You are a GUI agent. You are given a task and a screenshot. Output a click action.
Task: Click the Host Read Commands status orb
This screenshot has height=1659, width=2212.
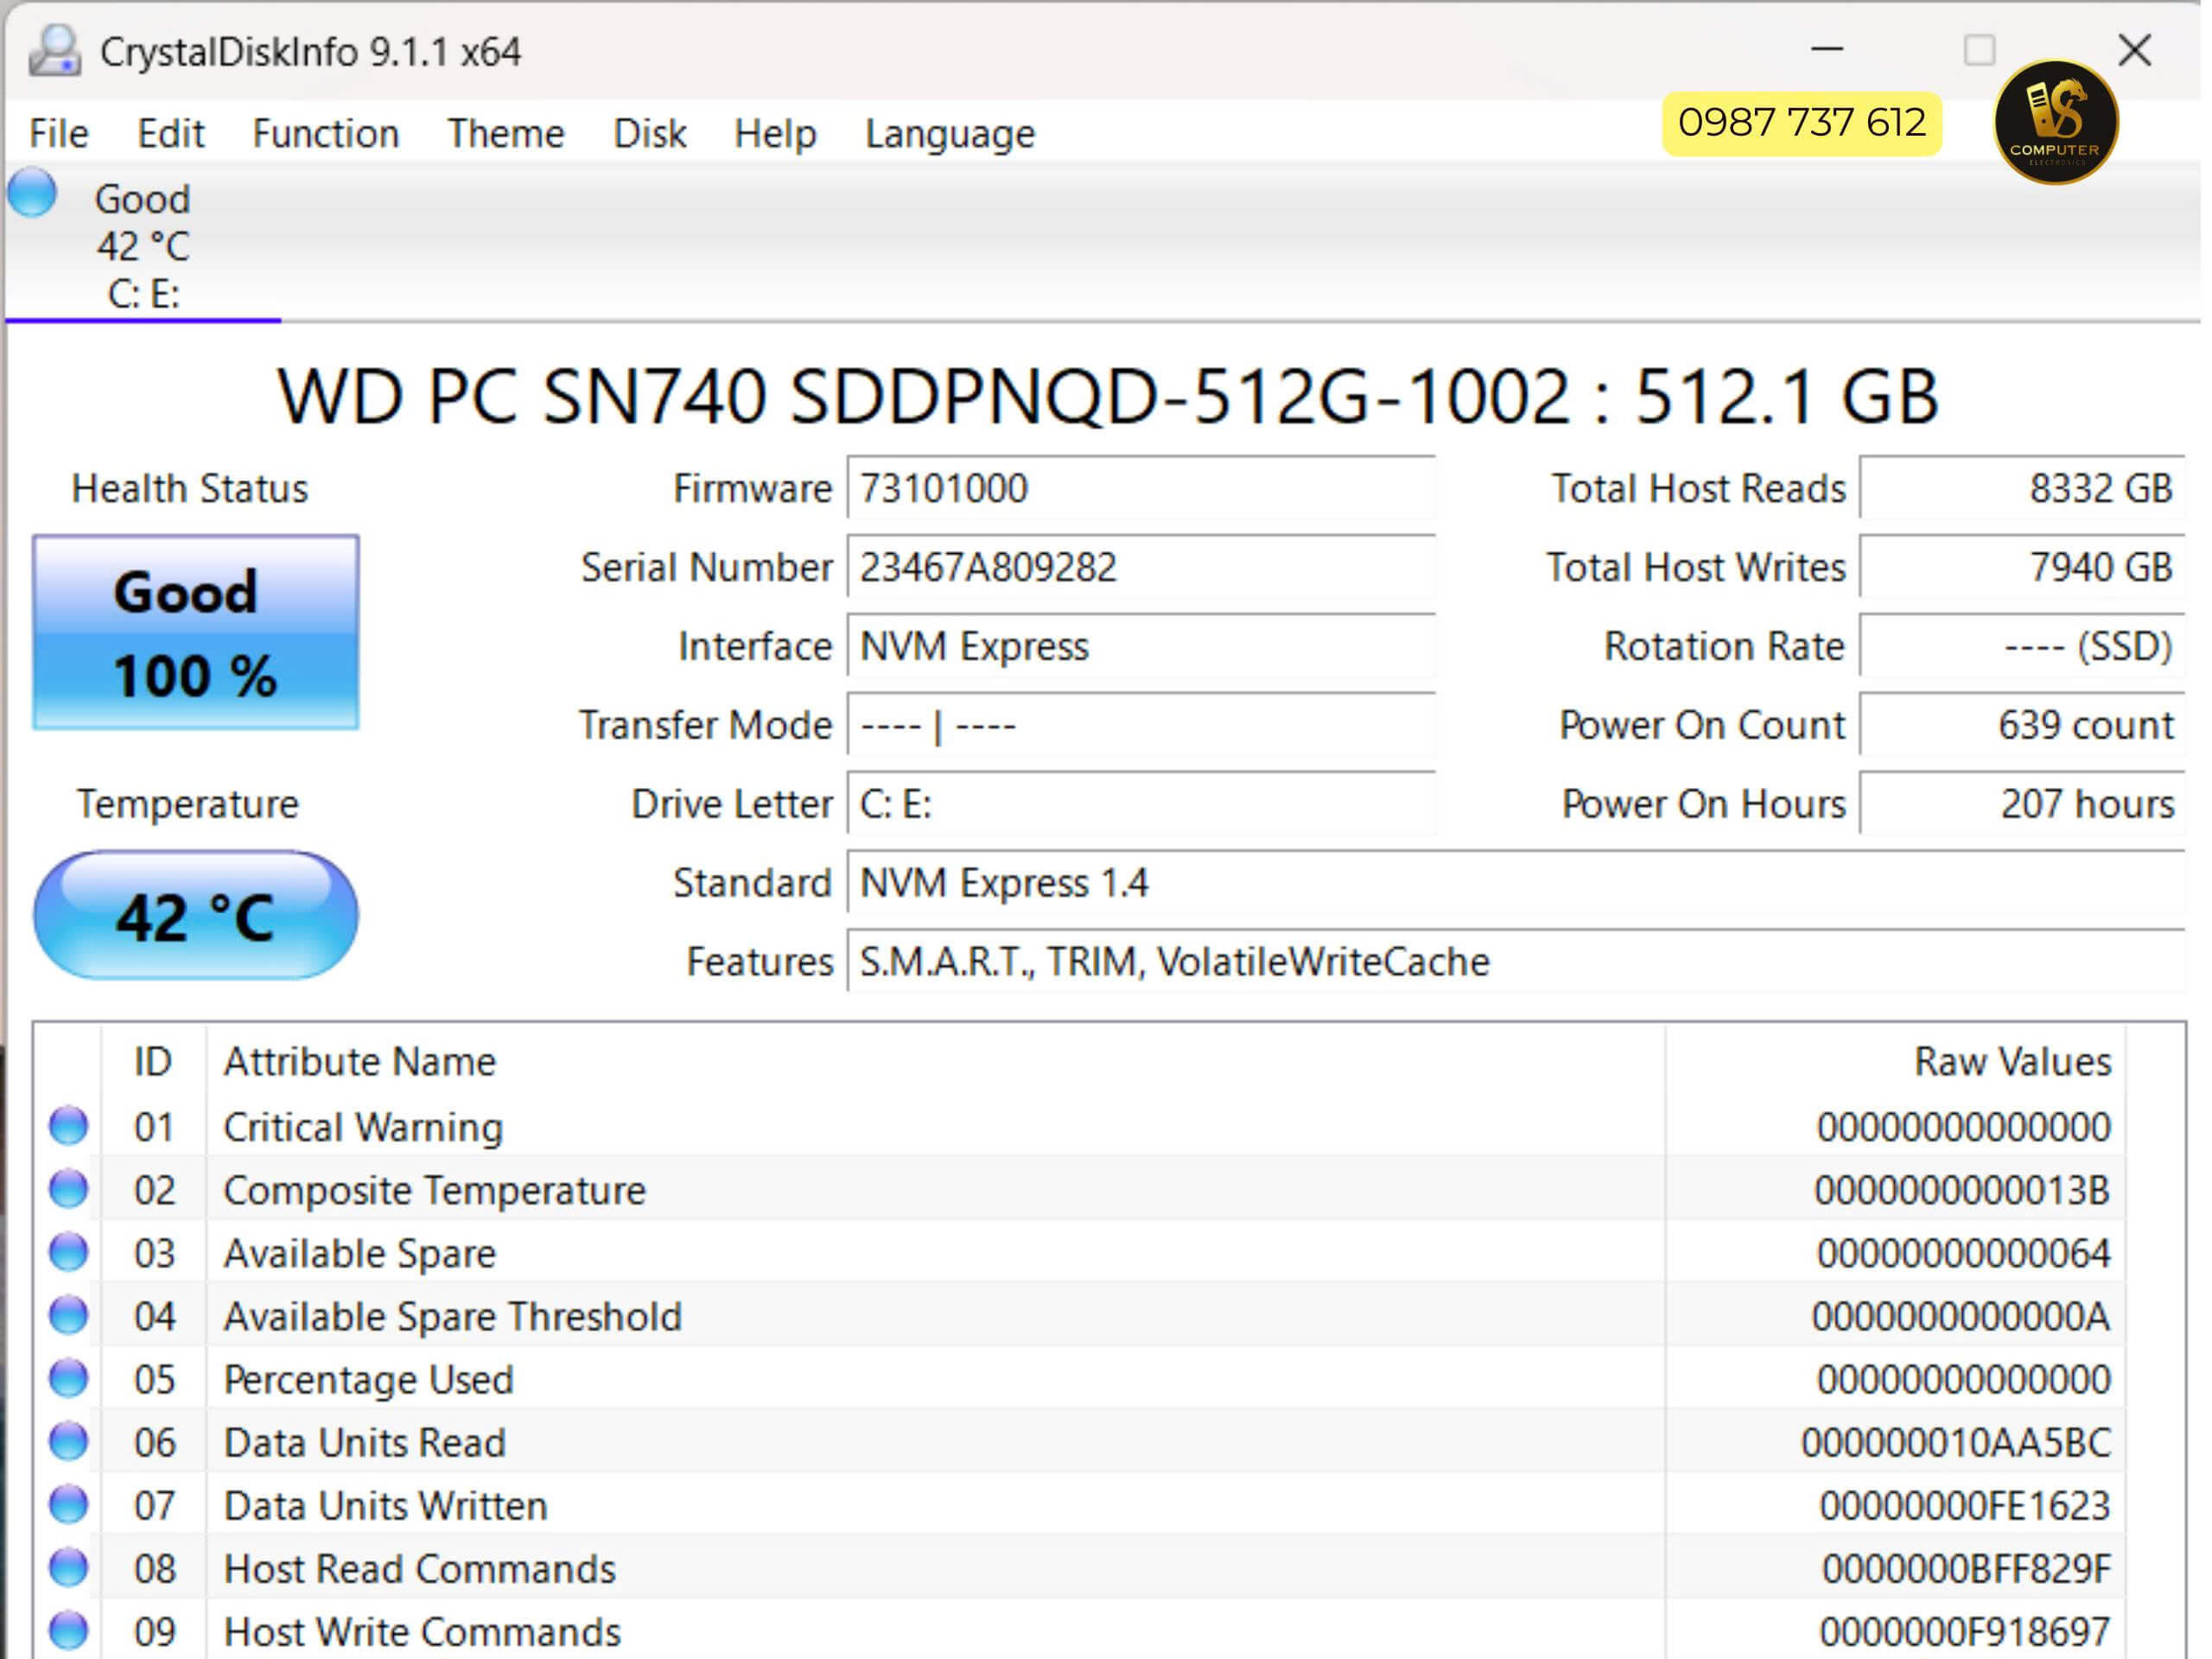click(x=68, y=1567)
